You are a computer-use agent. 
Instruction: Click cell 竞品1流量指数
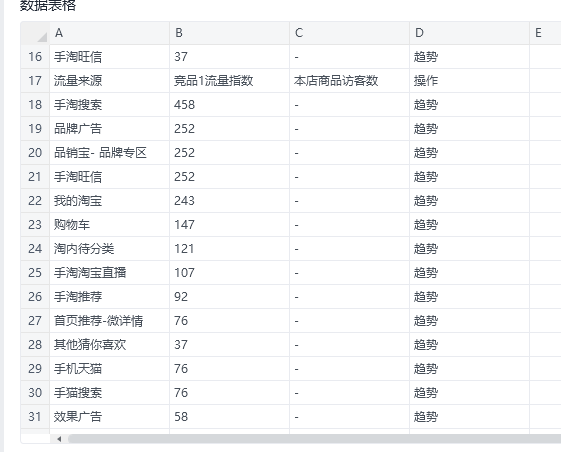click(x=229, y=81)
